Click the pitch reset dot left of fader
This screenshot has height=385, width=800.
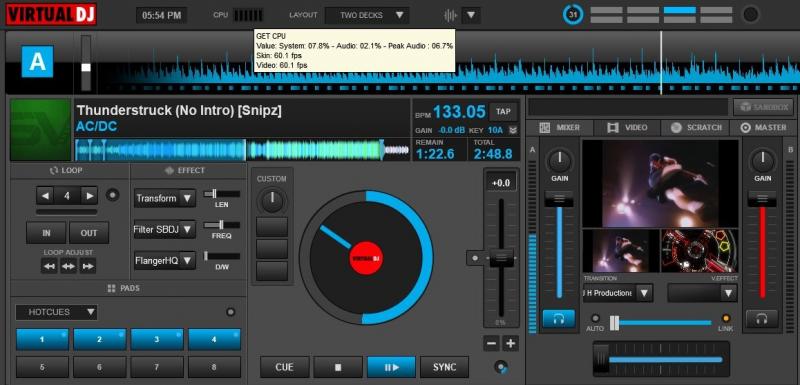(475, 258)
